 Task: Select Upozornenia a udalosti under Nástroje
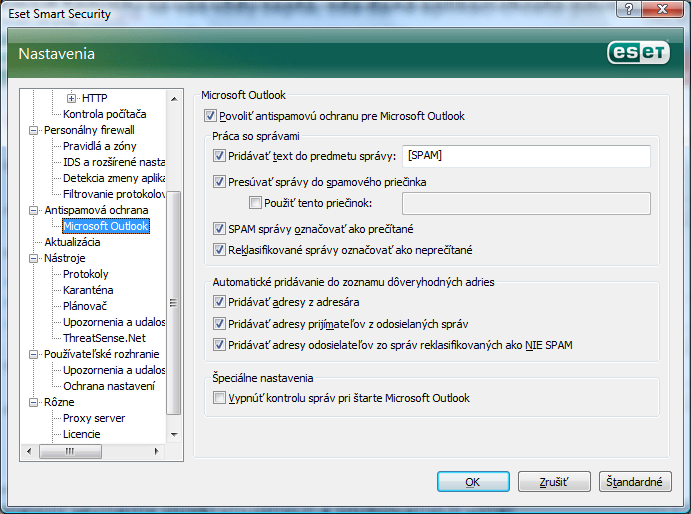(x=114, y=322)
